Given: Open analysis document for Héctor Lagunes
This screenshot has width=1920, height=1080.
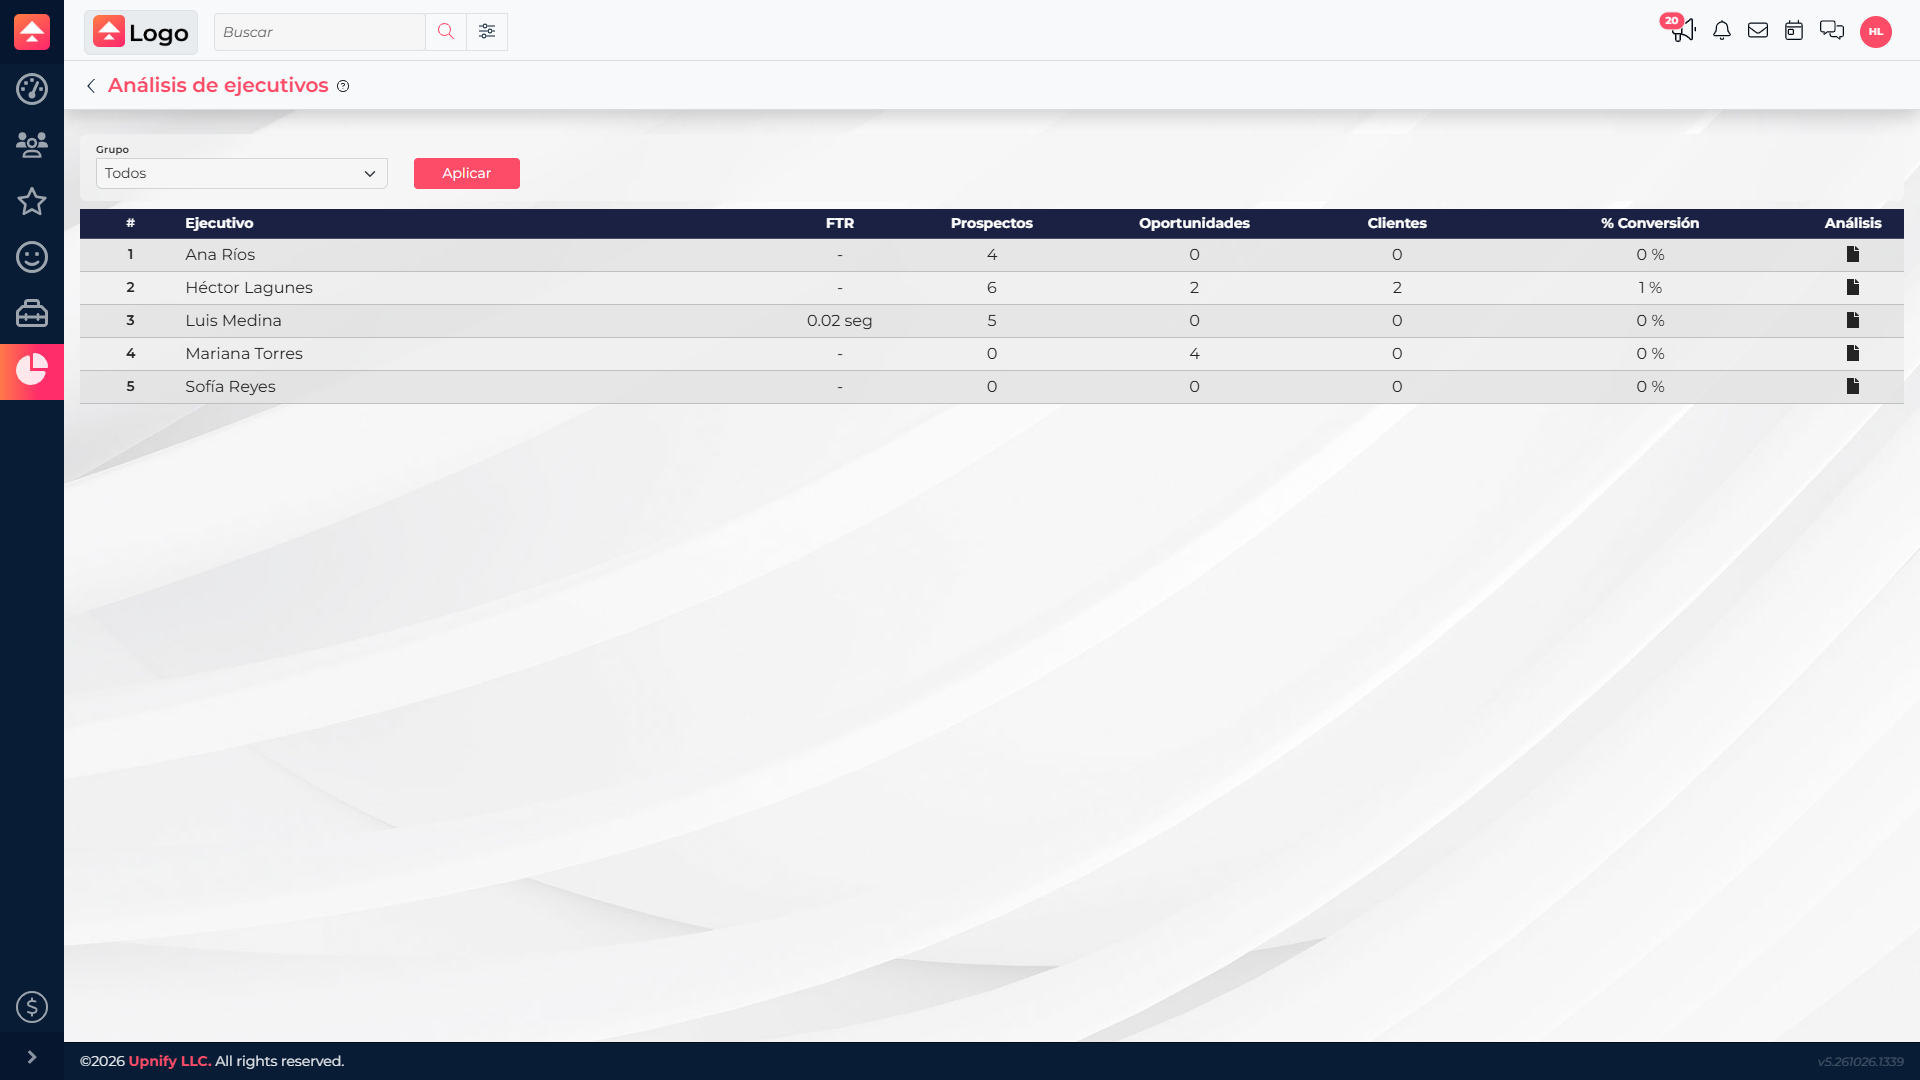Looking at the screenshot, I should click(x=1853, y=288).
